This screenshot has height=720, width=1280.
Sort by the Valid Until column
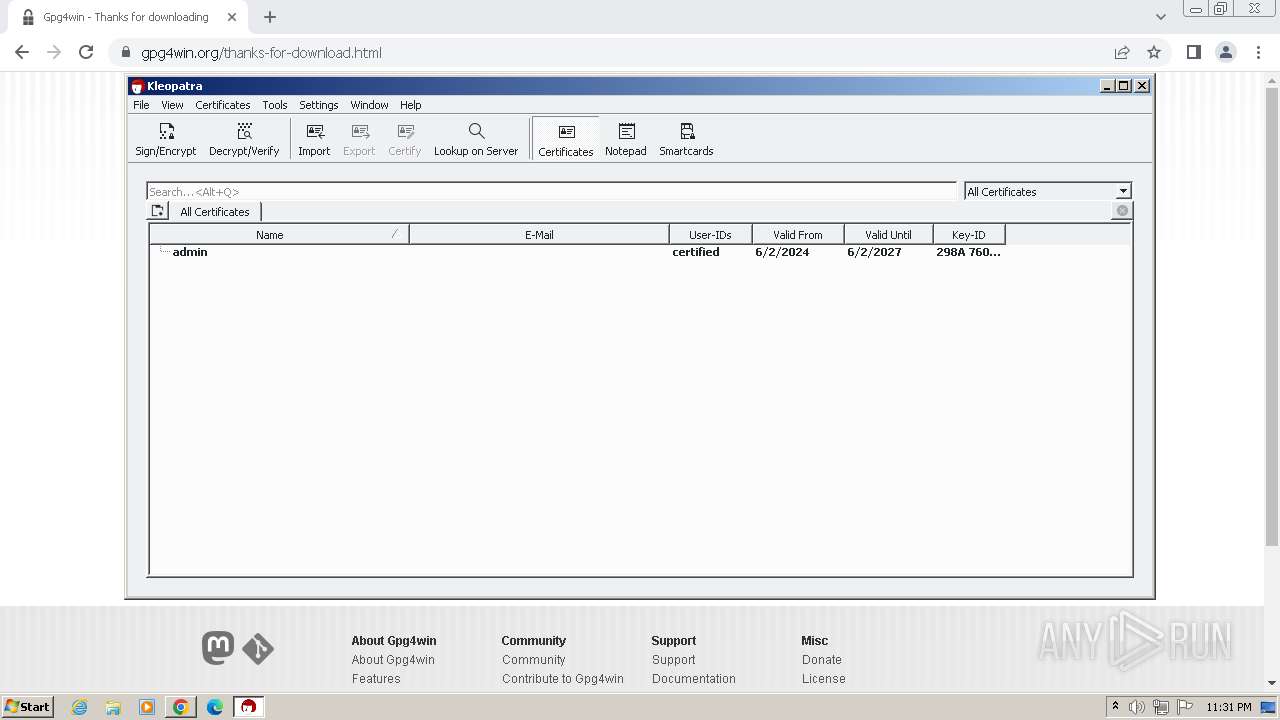(x=888, y=235)
